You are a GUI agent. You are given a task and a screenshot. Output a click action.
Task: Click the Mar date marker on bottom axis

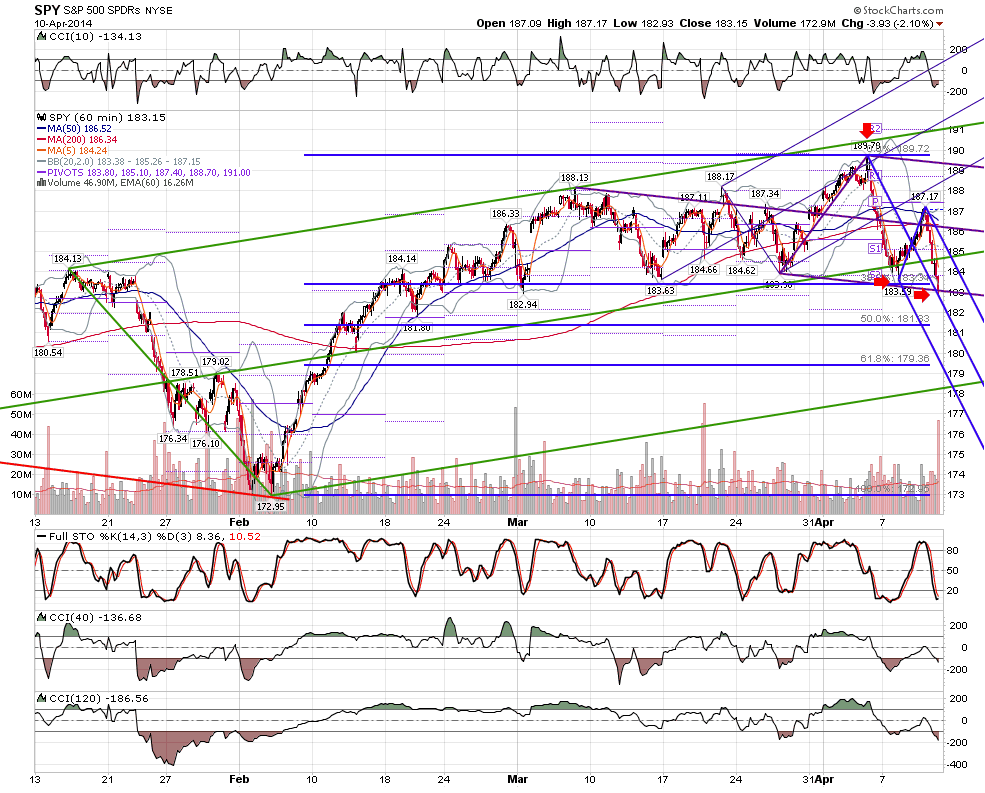click(517, 779)
